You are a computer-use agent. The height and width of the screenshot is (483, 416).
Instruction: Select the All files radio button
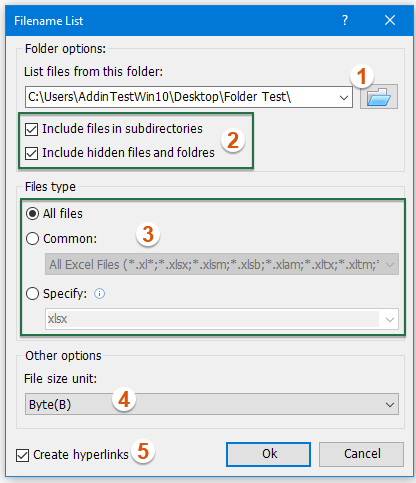(32, 214)
